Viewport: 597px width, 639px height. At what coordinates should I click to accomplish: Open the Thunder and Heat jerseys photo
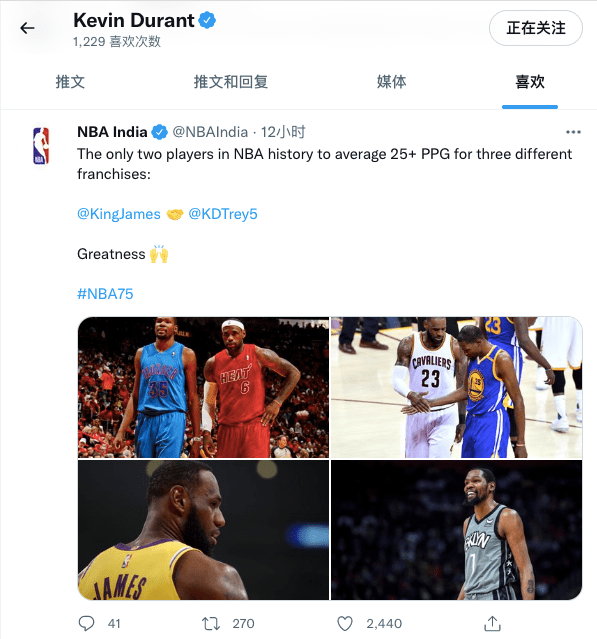pyautogui.click(x=203, y=388)
